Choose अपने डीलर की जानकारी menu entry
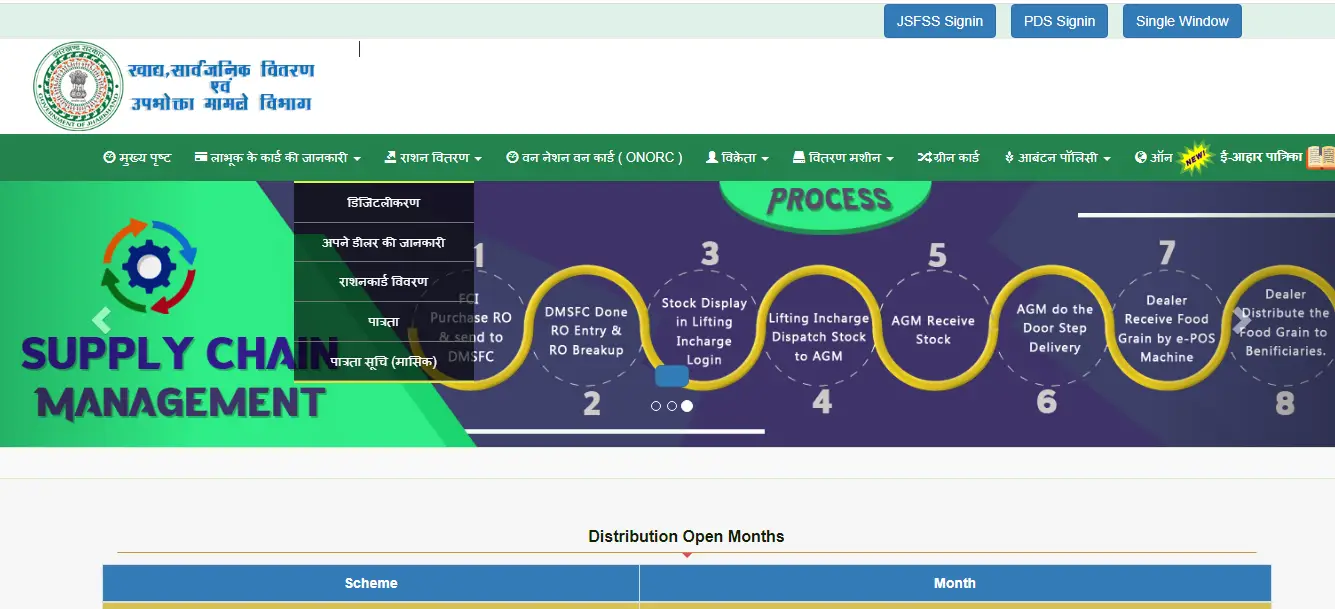 [384, 242]
